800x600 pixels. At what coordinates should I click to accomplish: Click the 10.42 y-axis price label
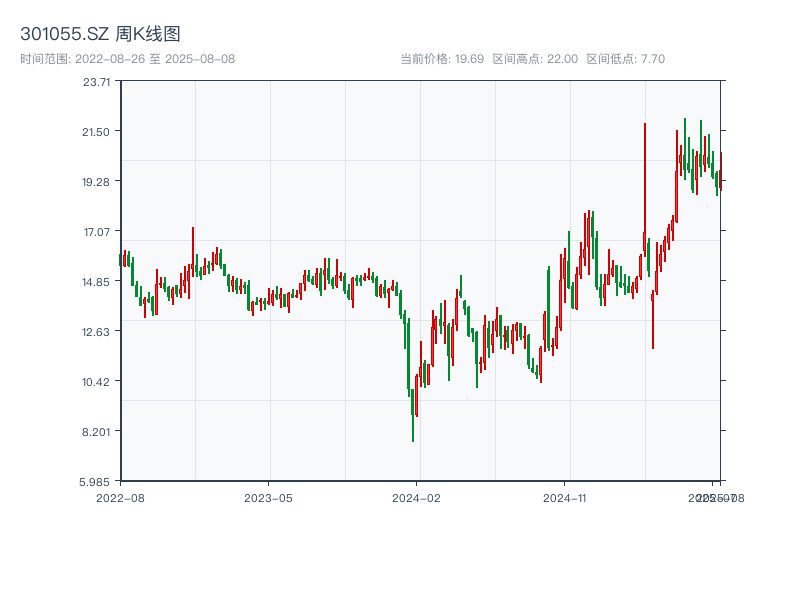(97, 381)
